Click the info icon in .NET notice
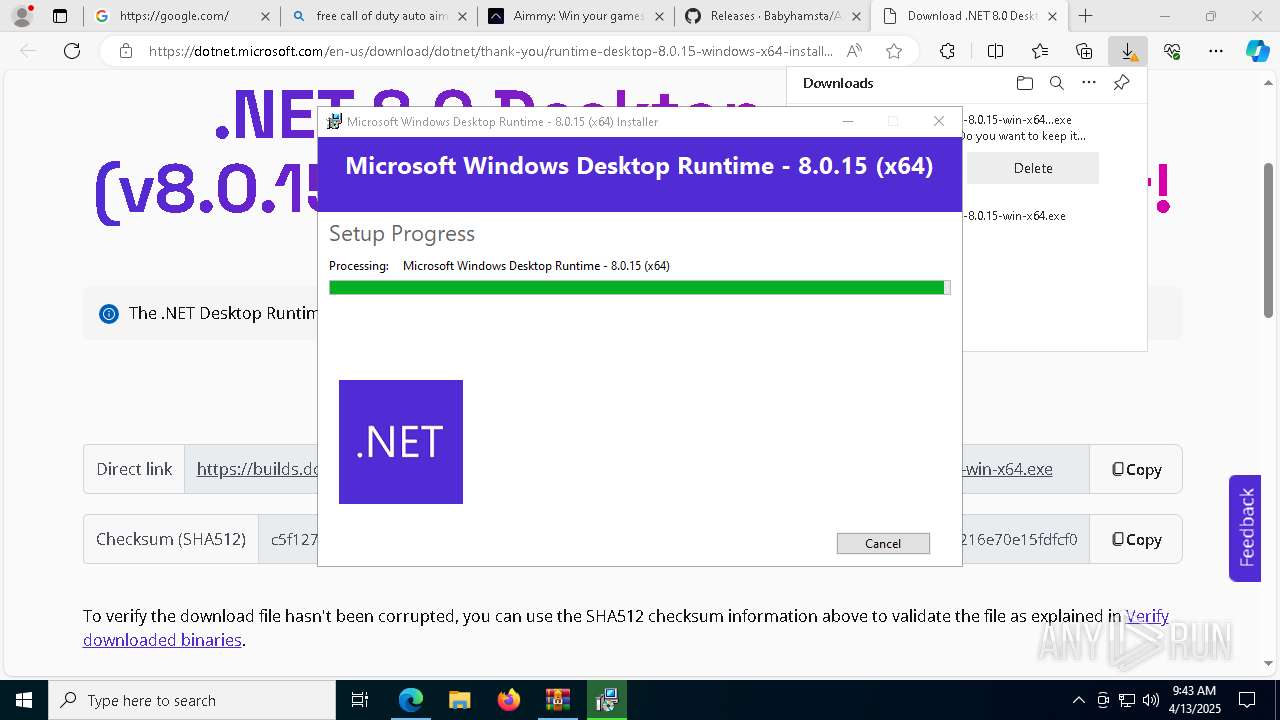Screen dimensions: 1280x720 108,314
